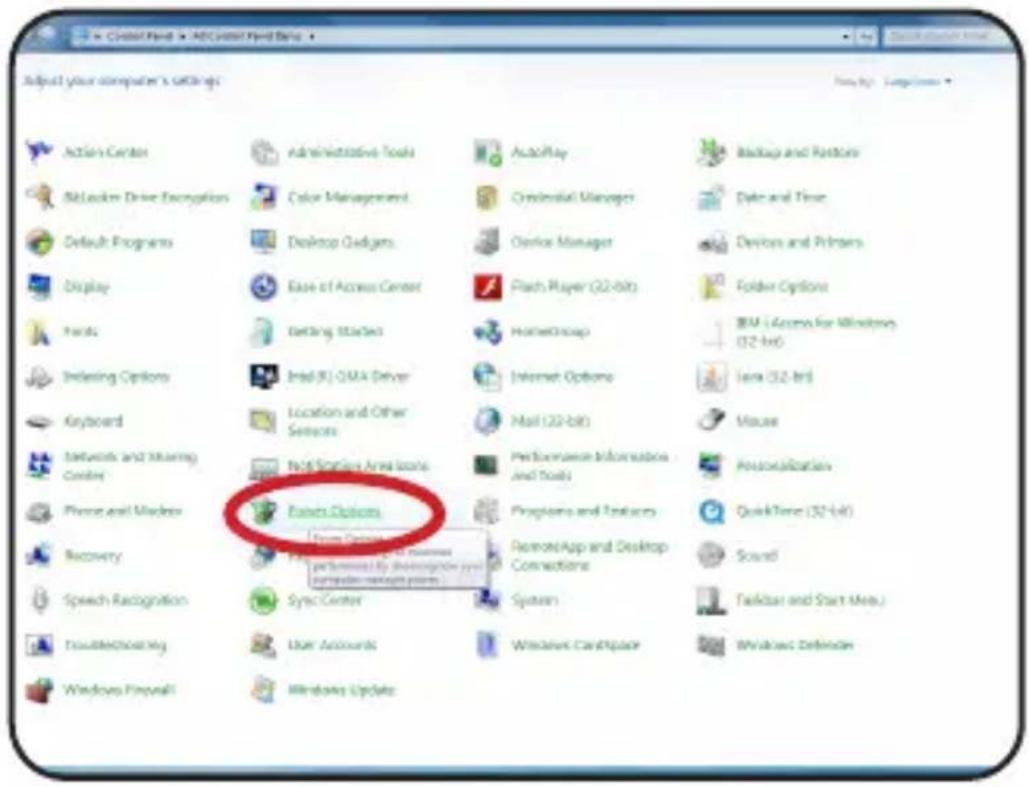This screenshot has width=1029, height=787.
Task: Open Date and Time icon
Action: click(x=712, y=197)
